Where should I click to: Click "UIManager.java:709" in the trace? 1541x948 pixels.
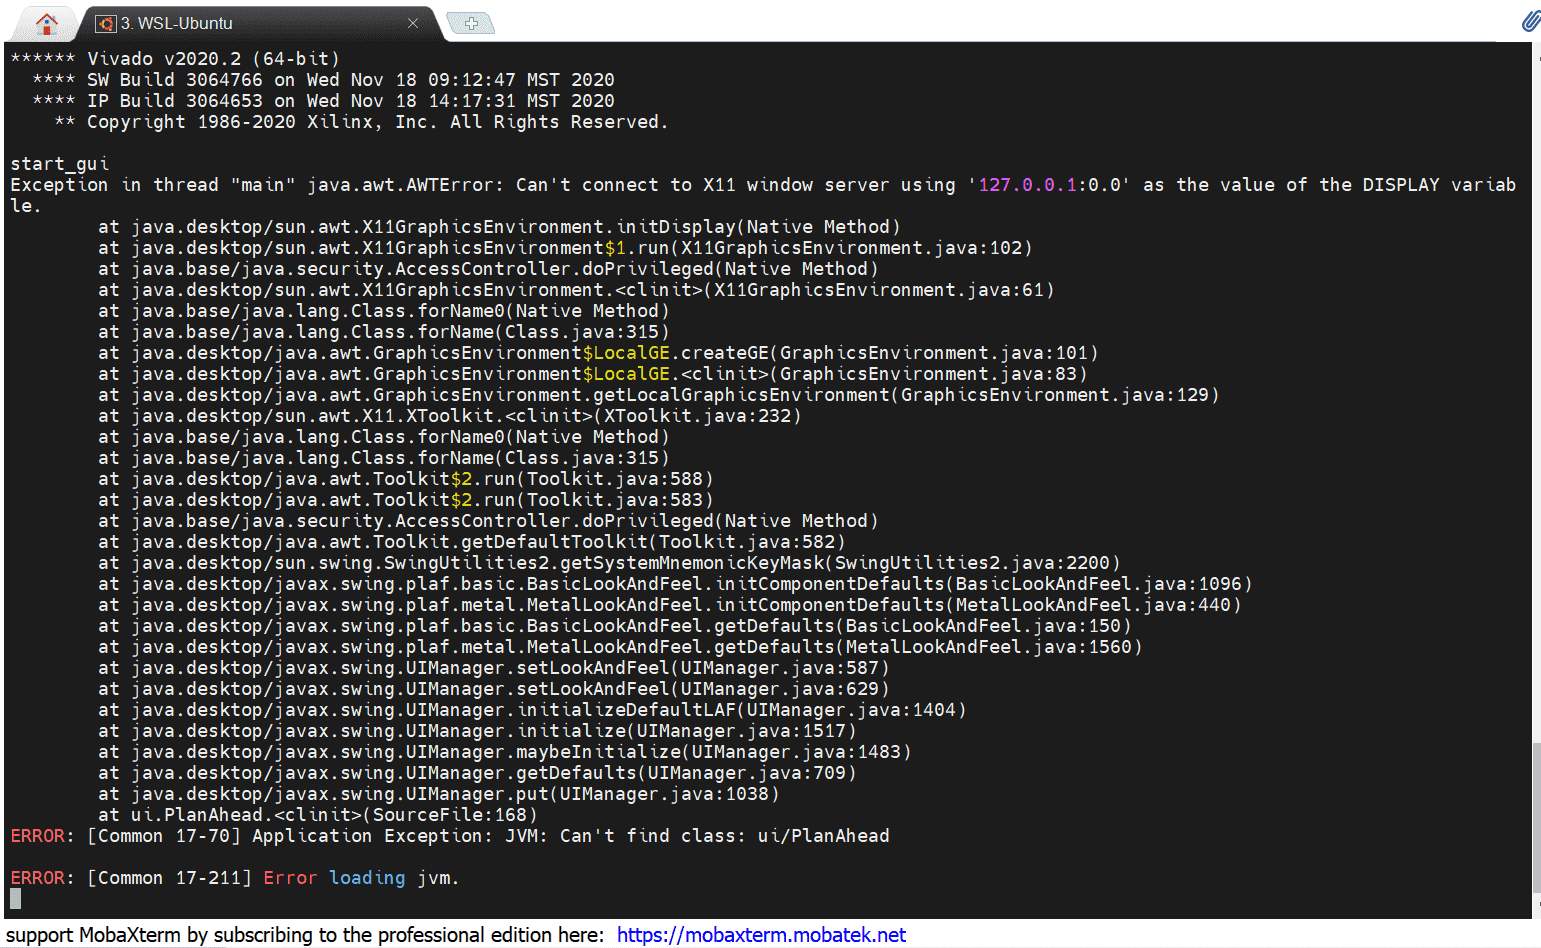pyautogui.click(x=747, y=773)
